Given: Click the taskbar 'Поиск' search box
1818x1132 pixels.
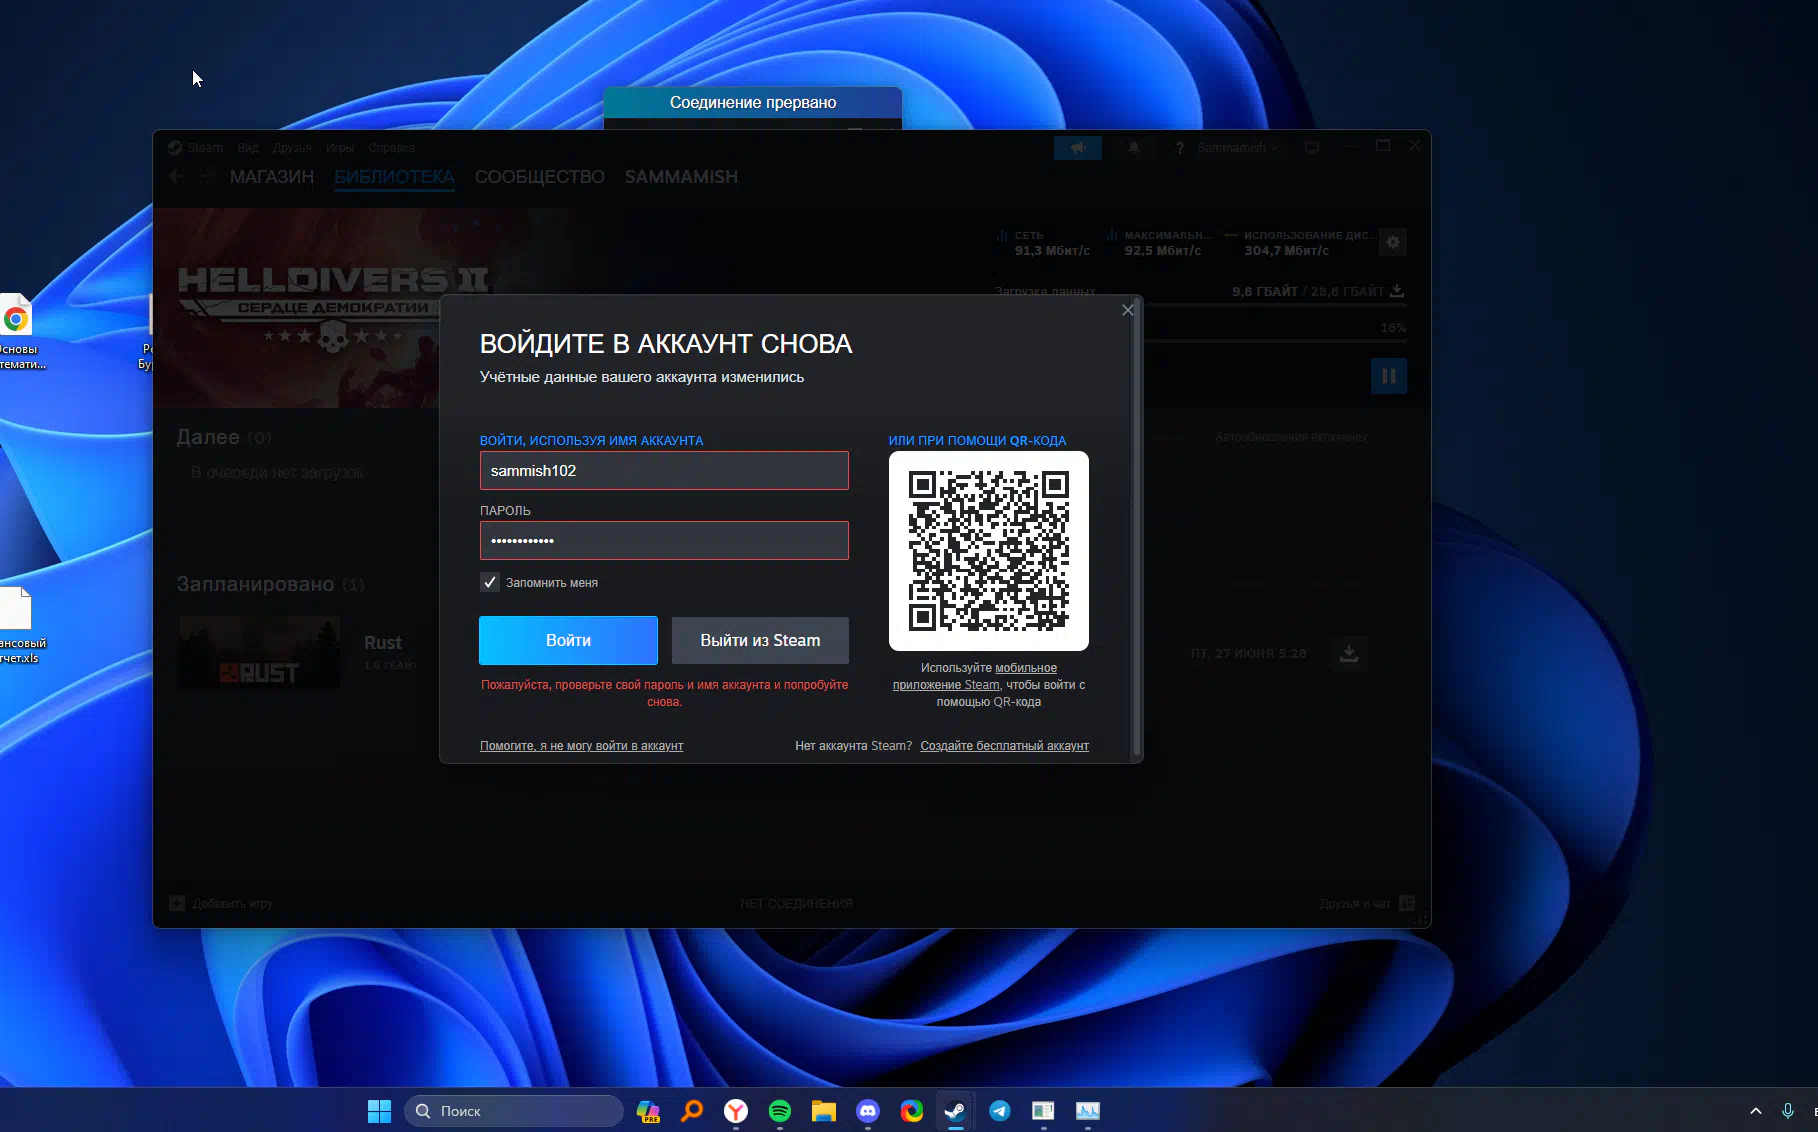Looking at the screenshot, I should point(514,1111).
